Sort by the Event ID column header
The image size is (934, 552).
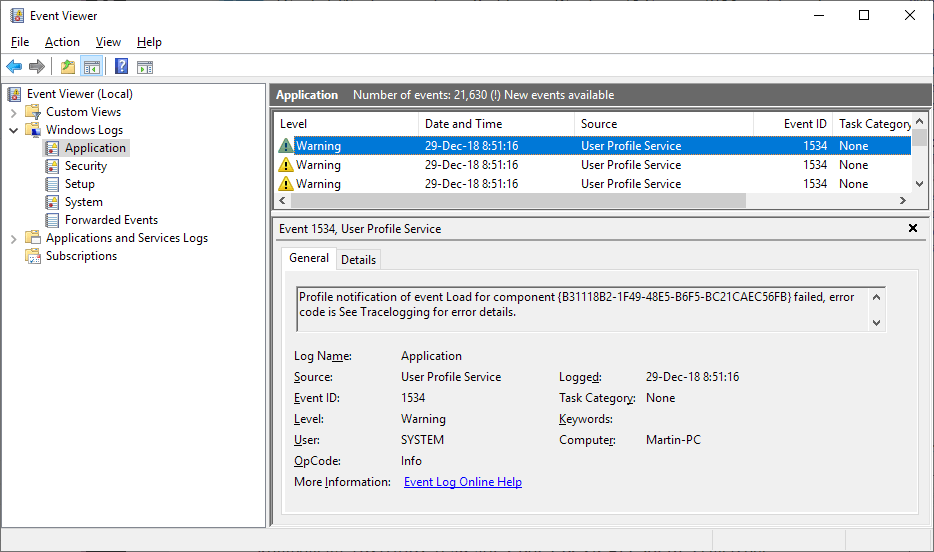coord(793,124)
